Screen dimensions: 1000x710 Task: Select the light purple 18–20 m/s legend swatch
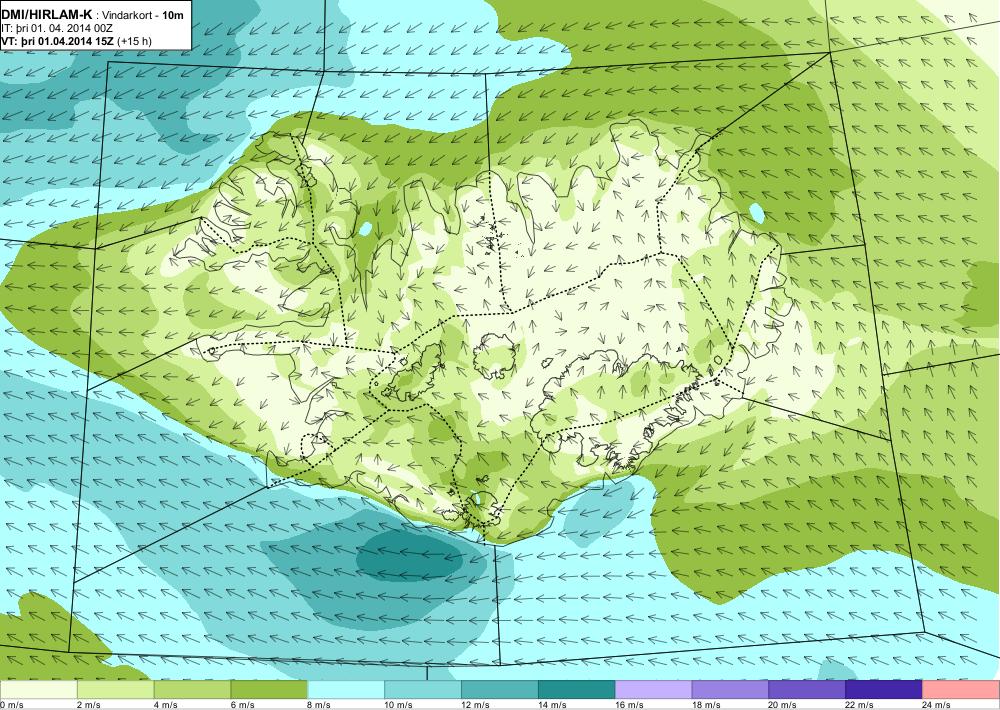[x=730, y=690]
